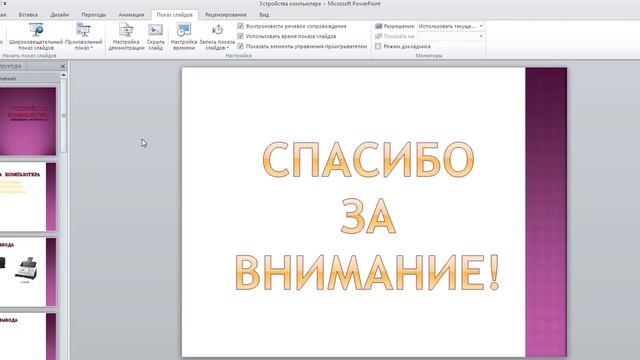Image resolution: width=640 pixels, height=360 pixels.
Task: Select the slide thumbnail showing a scanner
Action: click(x=28, y=272)
